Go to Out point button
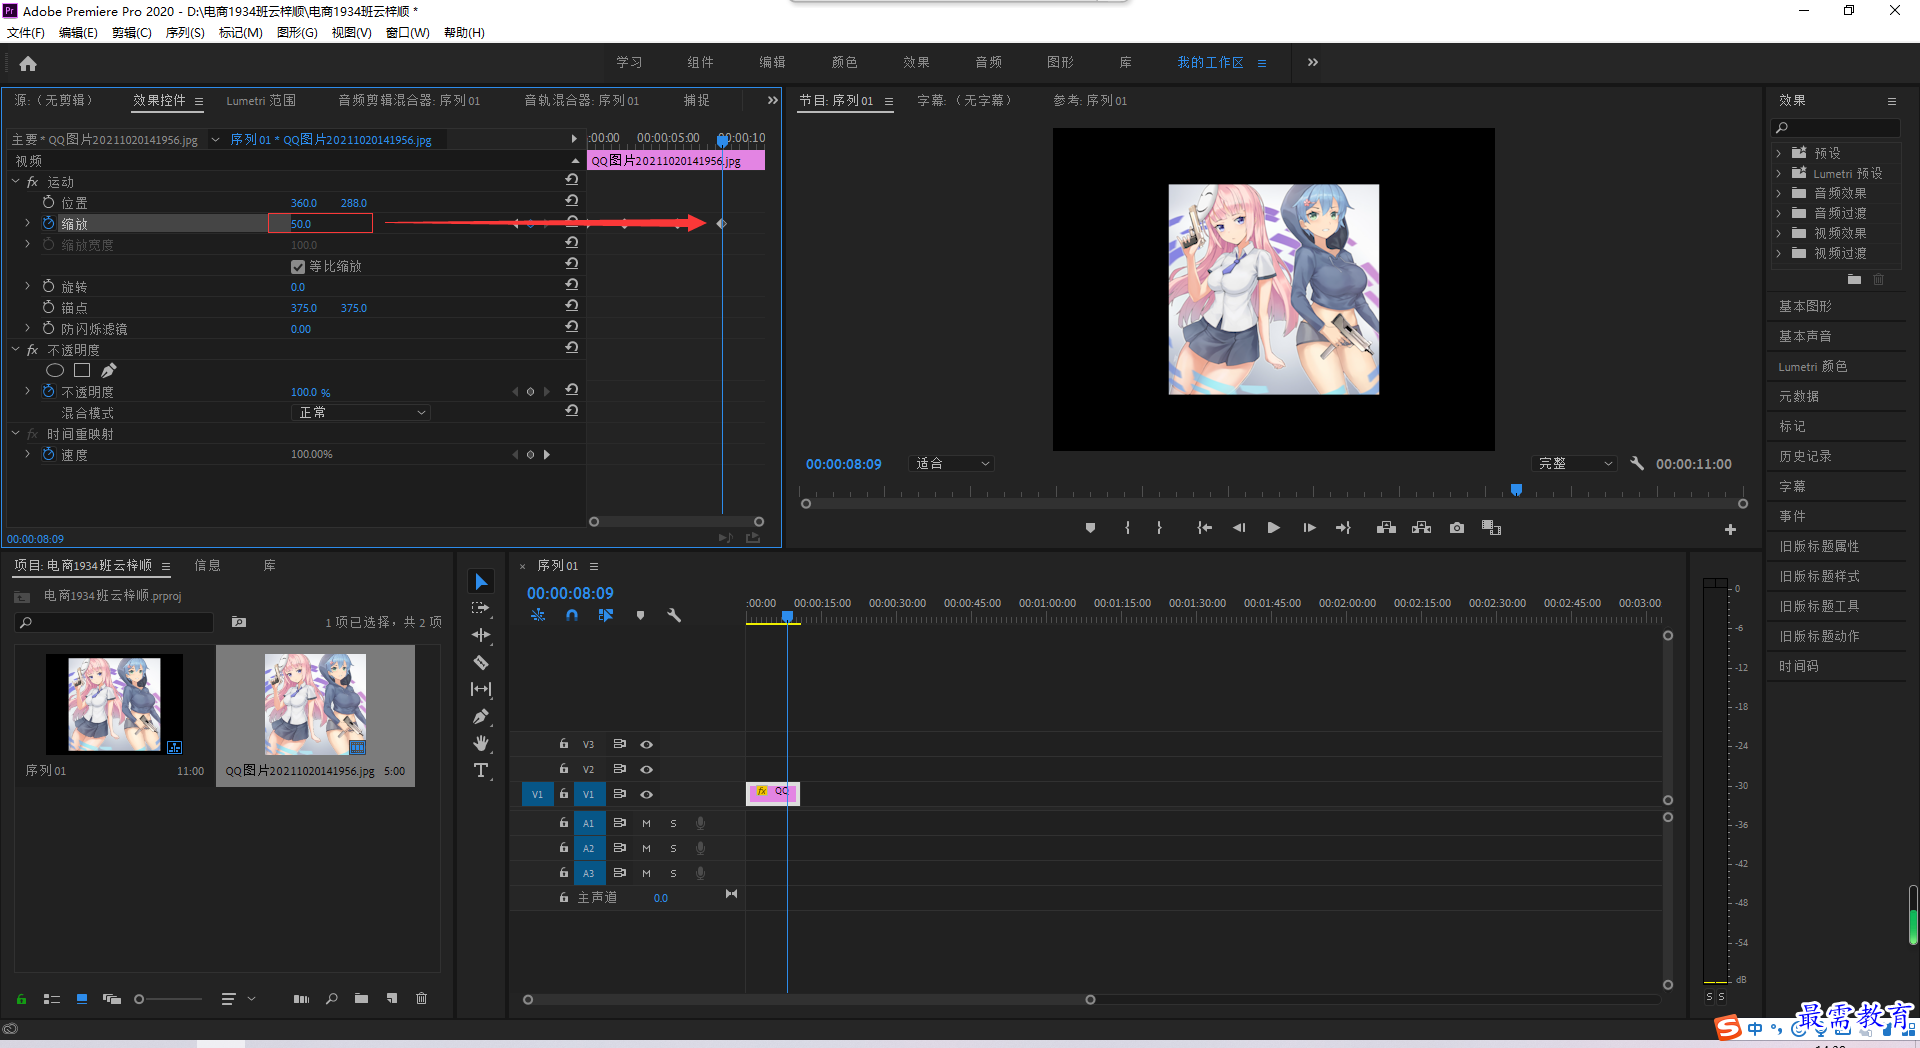This screenshot has width=1920, height=1048. (x=1343, y=528)
